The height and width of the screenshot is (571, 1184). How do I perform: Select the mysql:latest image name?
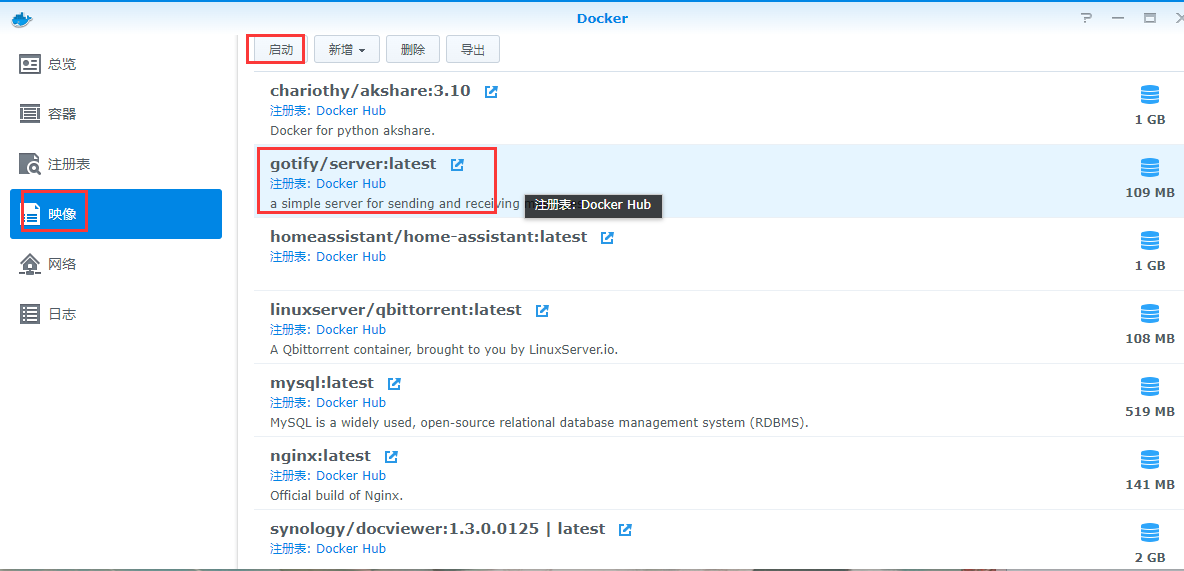click(x=322, y=383)
